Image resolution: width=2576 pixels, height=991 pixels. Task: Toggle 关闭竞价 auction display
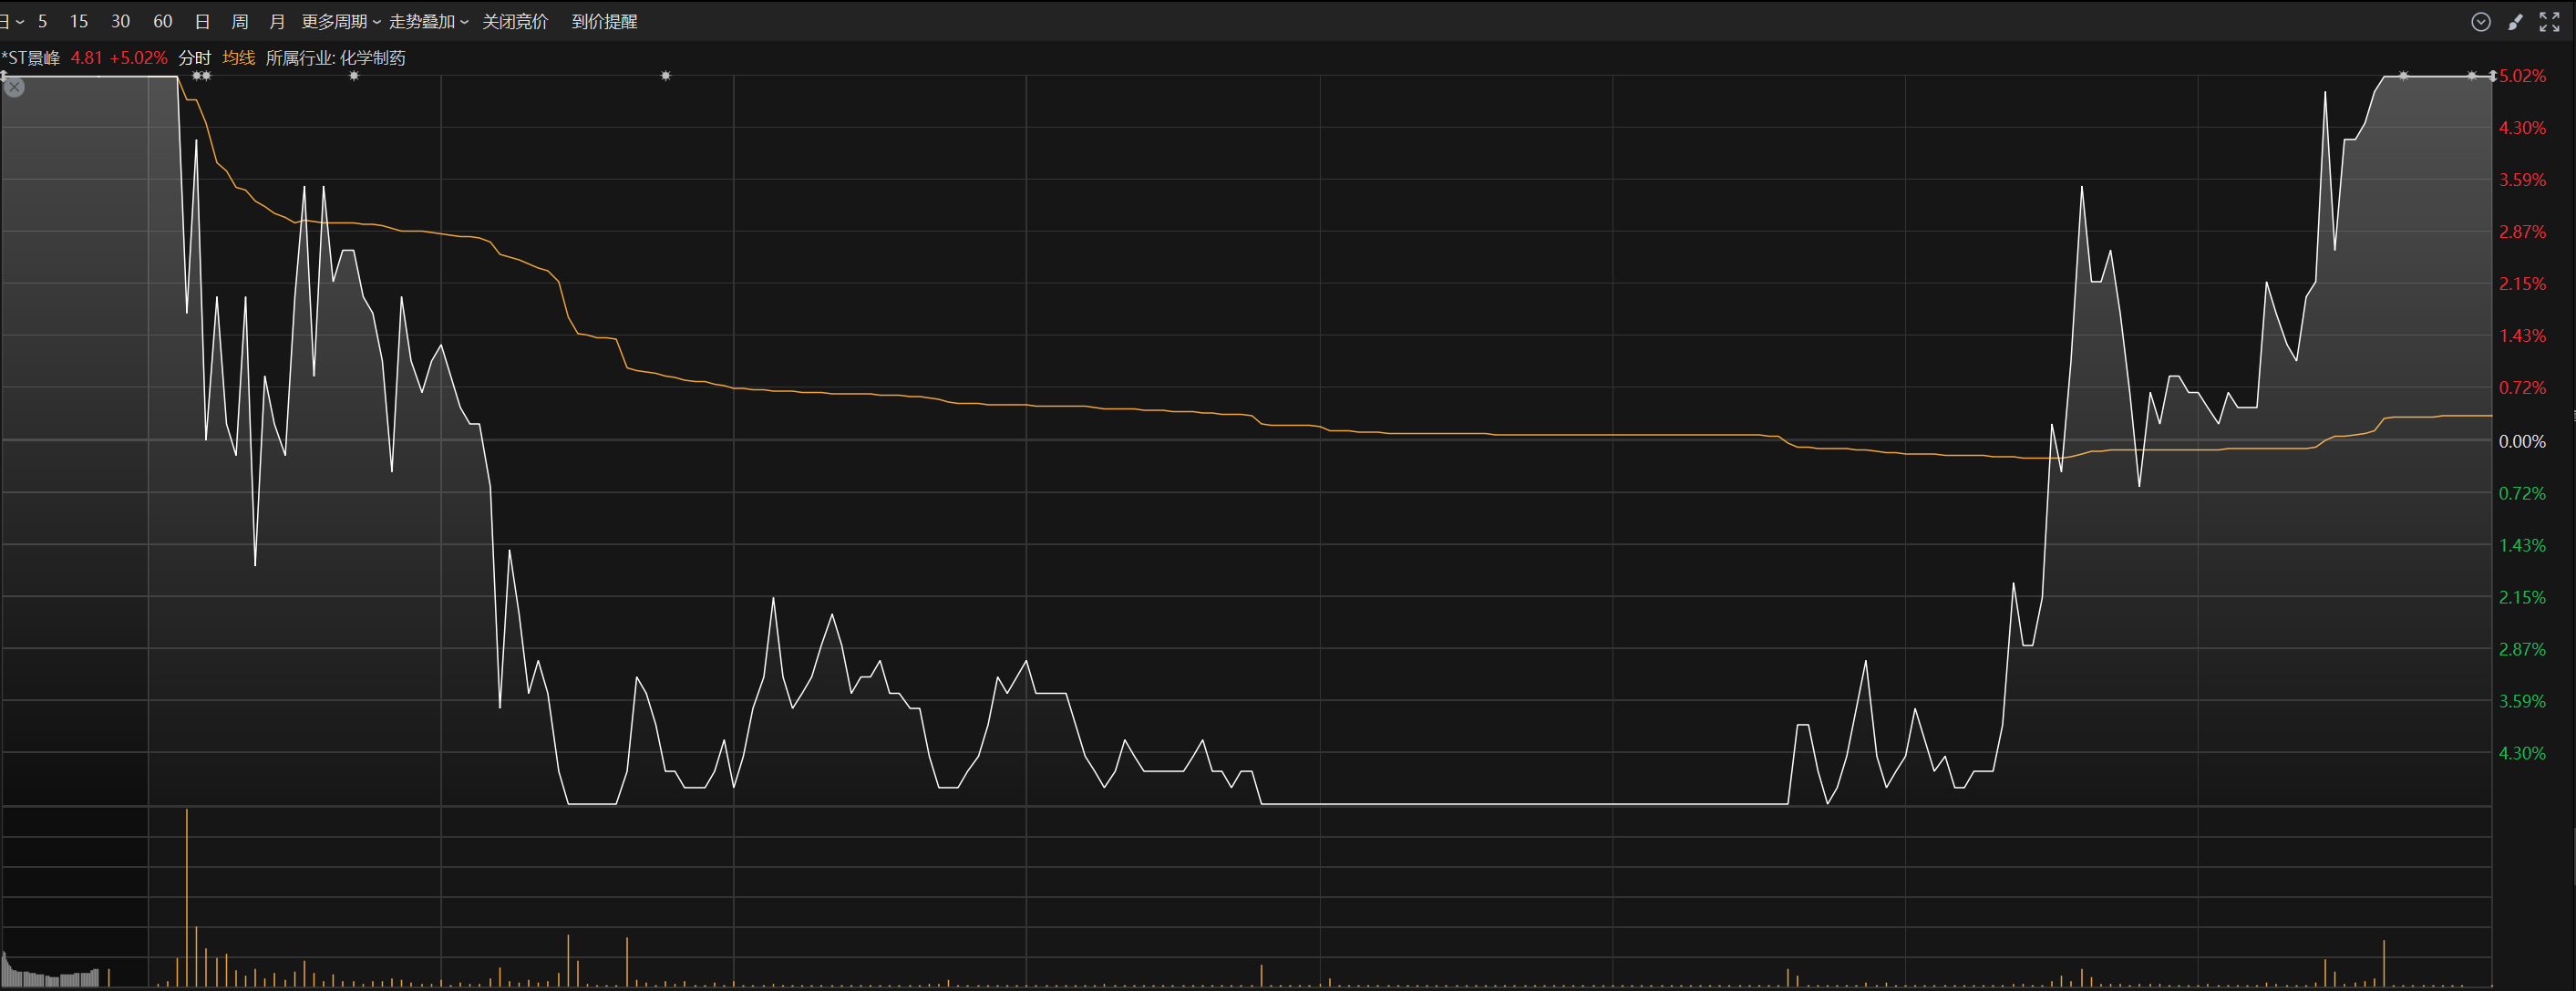click(x=515, y=22)
